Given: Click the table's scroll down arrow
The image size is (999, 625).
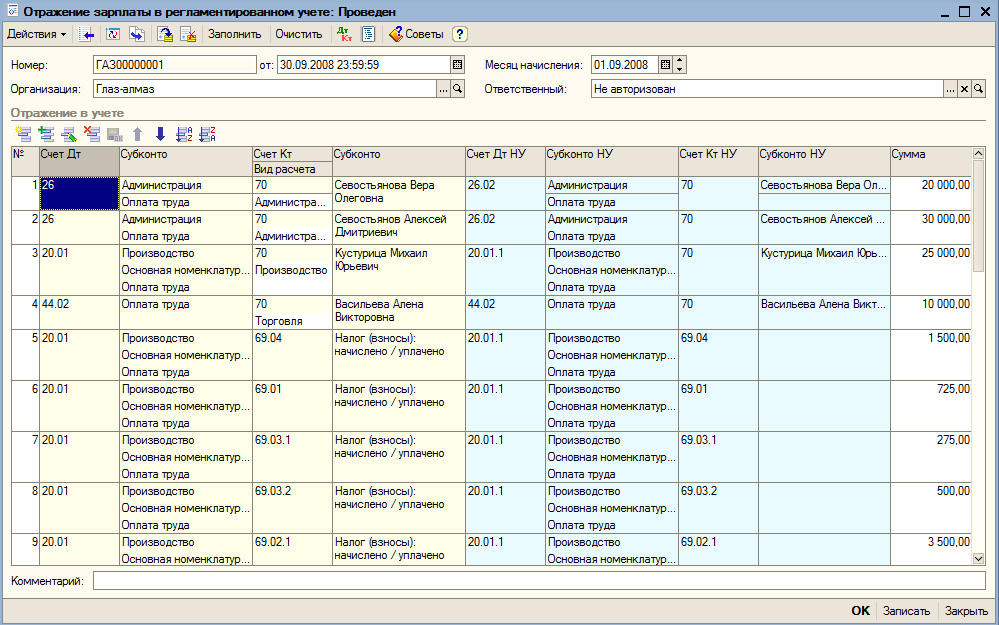Looking at the screenshot, I should (979, 559).
